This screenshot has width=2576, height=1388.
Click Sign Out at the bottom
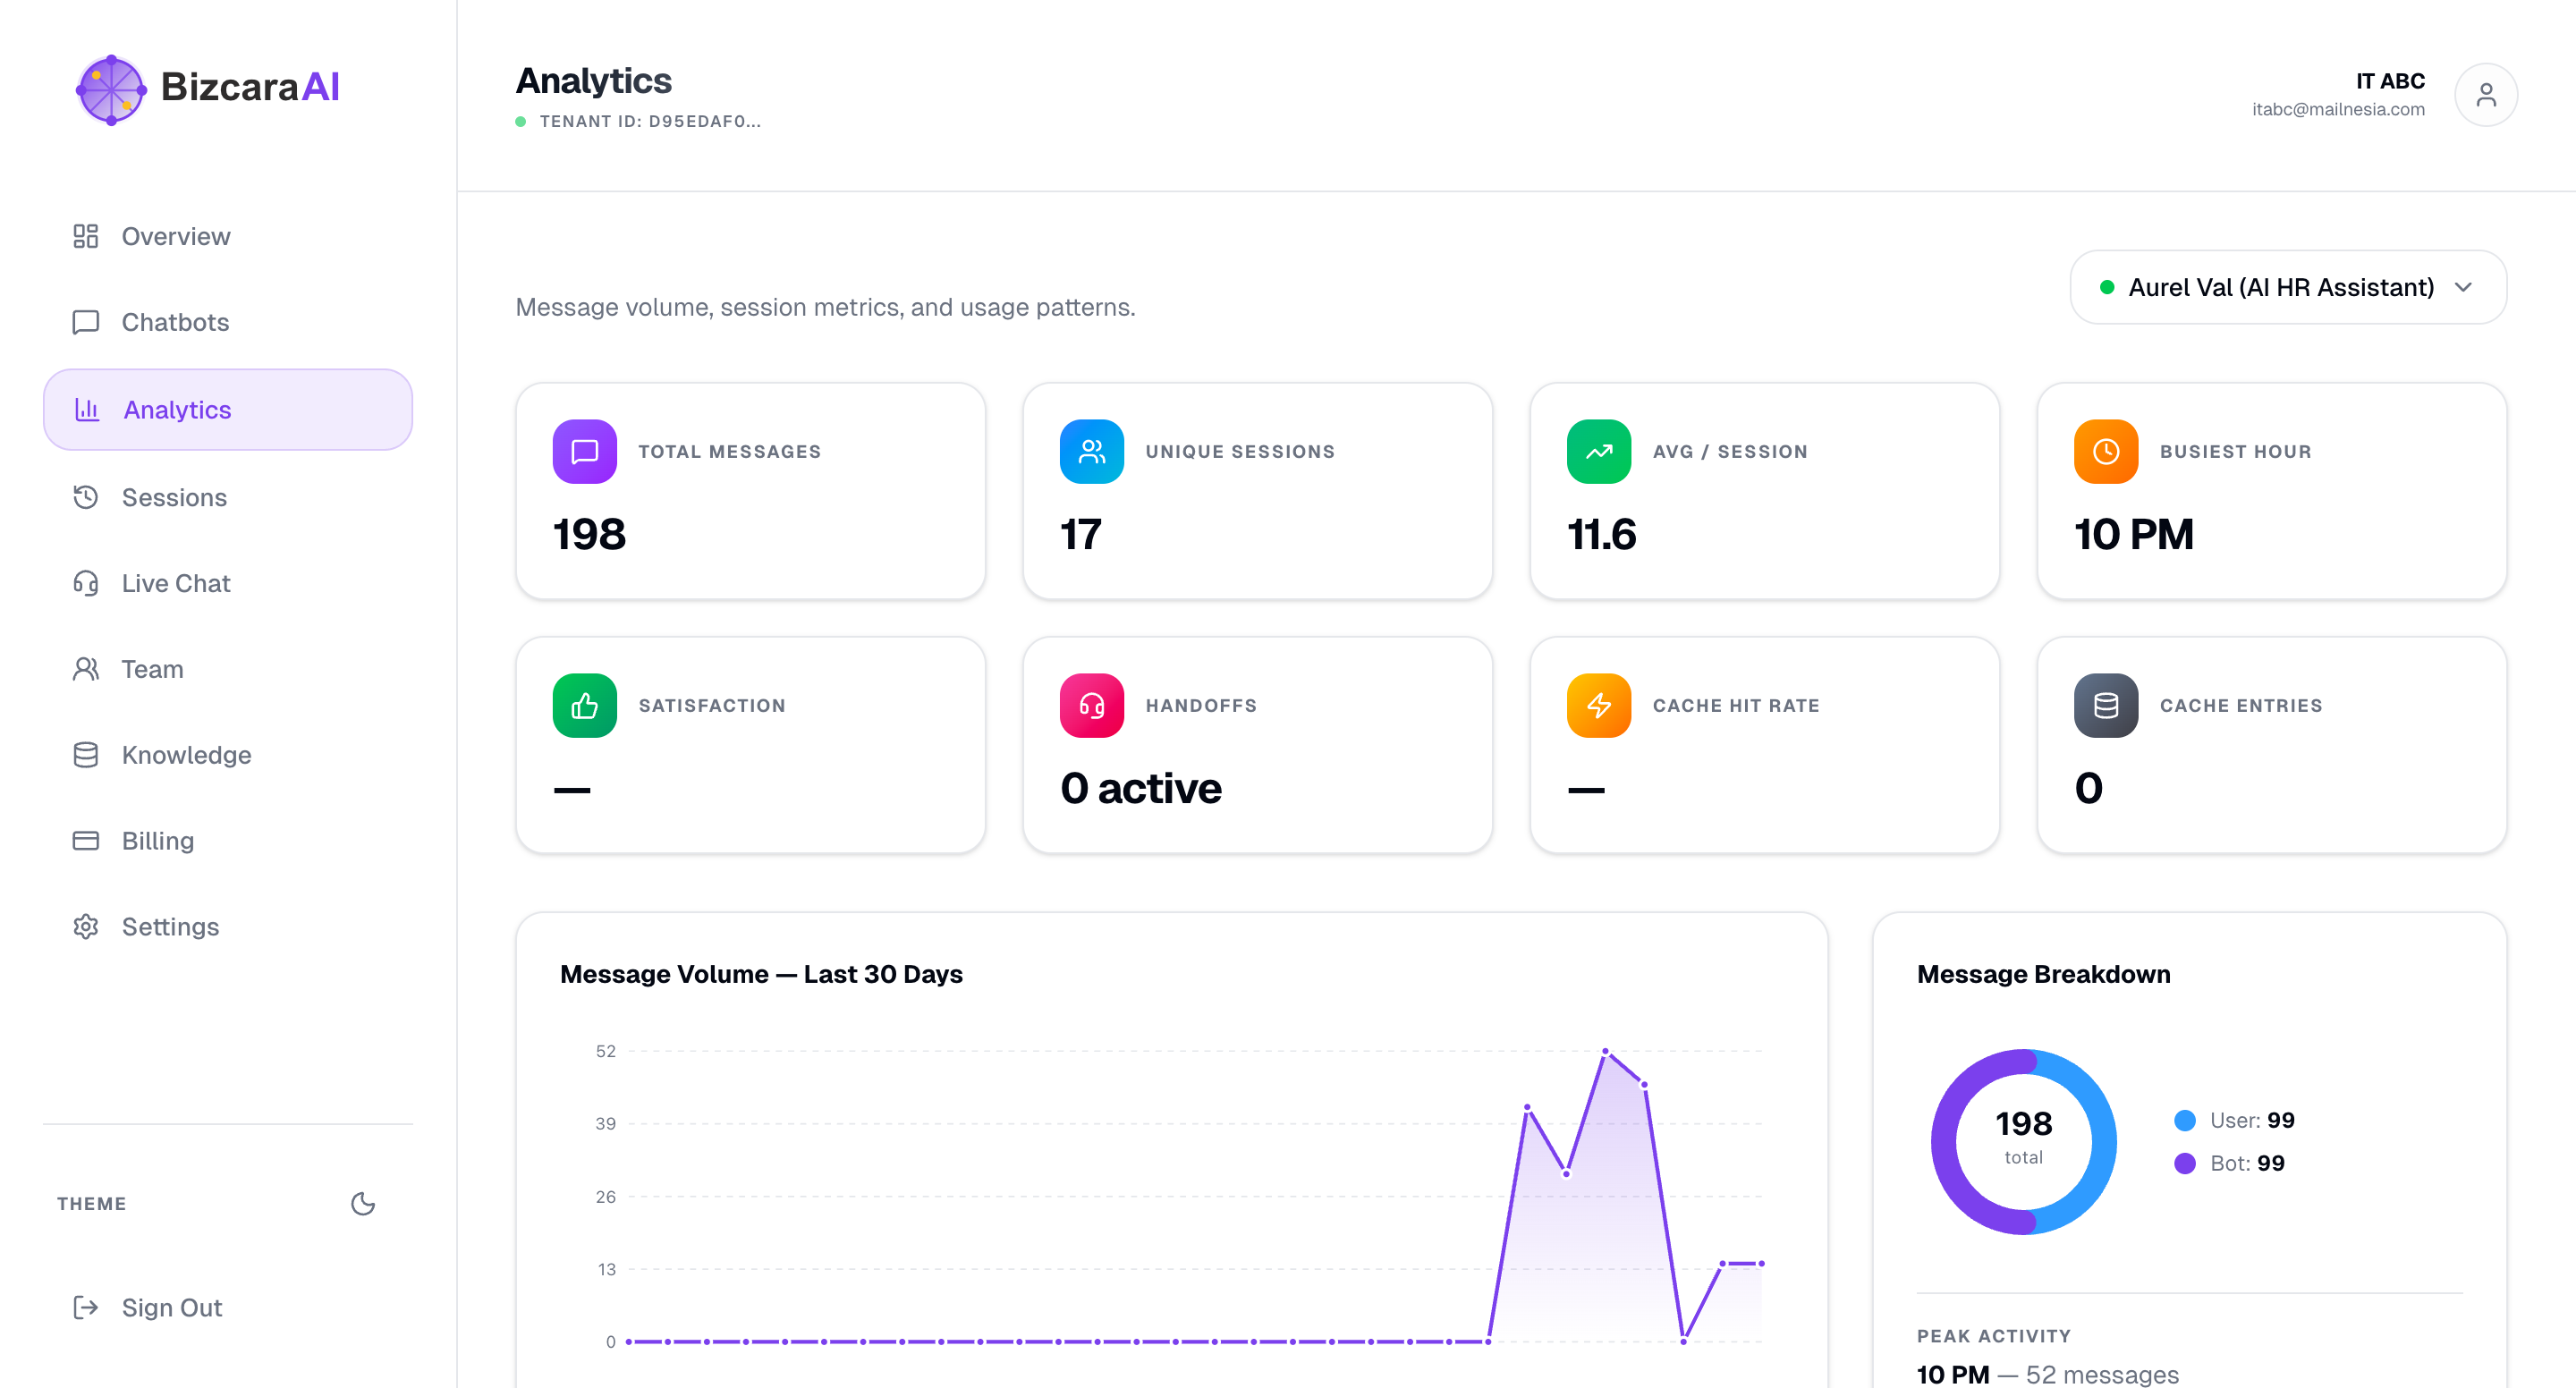click(170, 1307)
